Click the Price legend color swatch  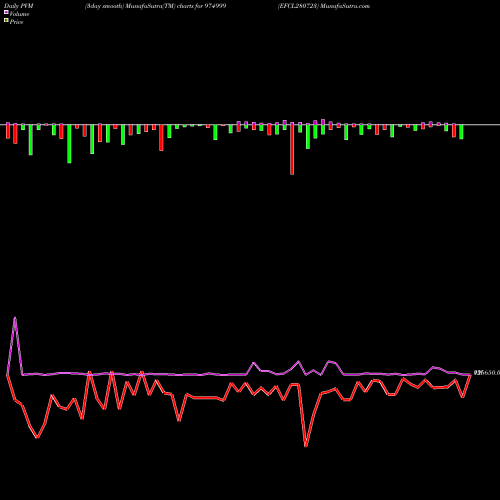pos(6,21)
